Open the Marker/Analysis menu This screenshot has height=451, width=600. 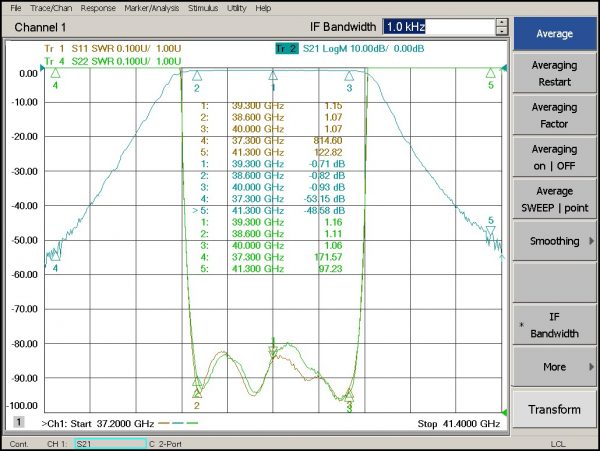pyautogui.click(x=152, y=8)
